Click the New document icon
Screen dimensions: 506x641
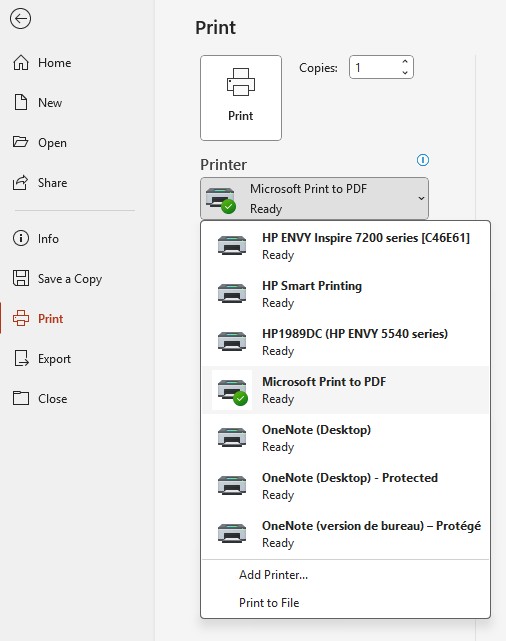coord(21,102)
